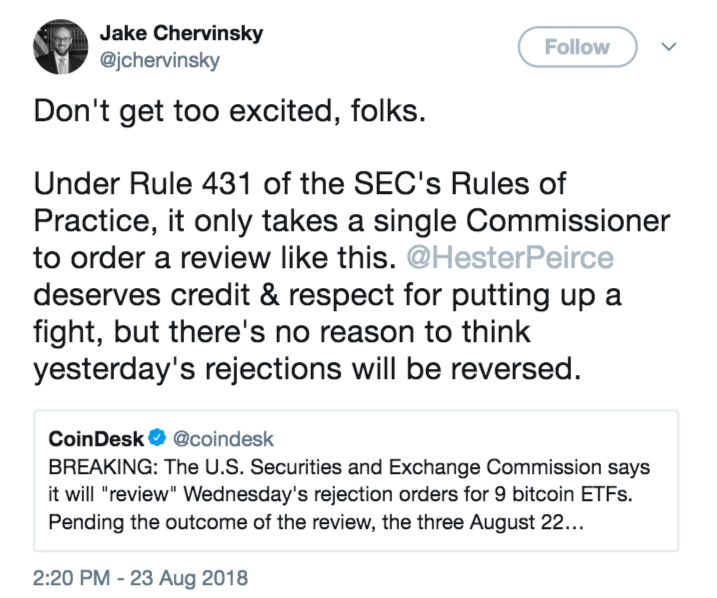Open the Jake Chervinsky display name link
This screenshot has height=598, width=717.
182,34
